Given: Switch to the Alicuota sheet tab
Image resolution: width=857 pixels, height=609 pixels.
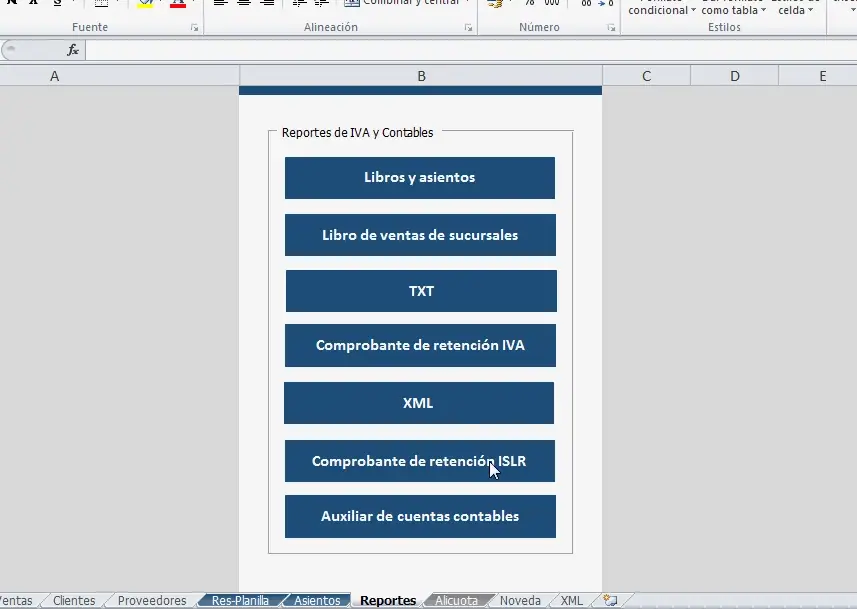Looking at the screenshot, I should pyautogui.click(x=456, y=600).
